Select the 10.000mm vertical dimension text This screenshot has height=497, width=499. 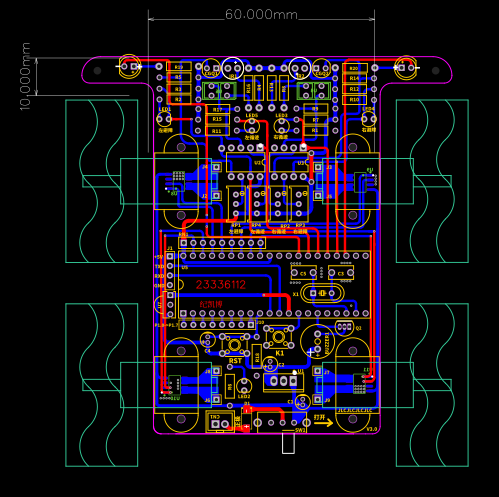click(x=25, y=76)
